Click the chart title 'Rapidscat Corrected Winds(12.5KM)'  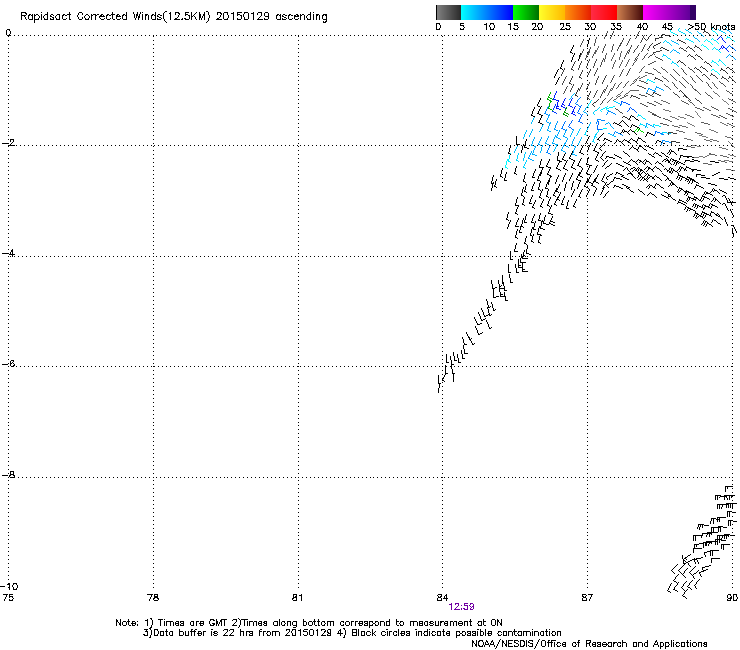(x=115, y=17)
